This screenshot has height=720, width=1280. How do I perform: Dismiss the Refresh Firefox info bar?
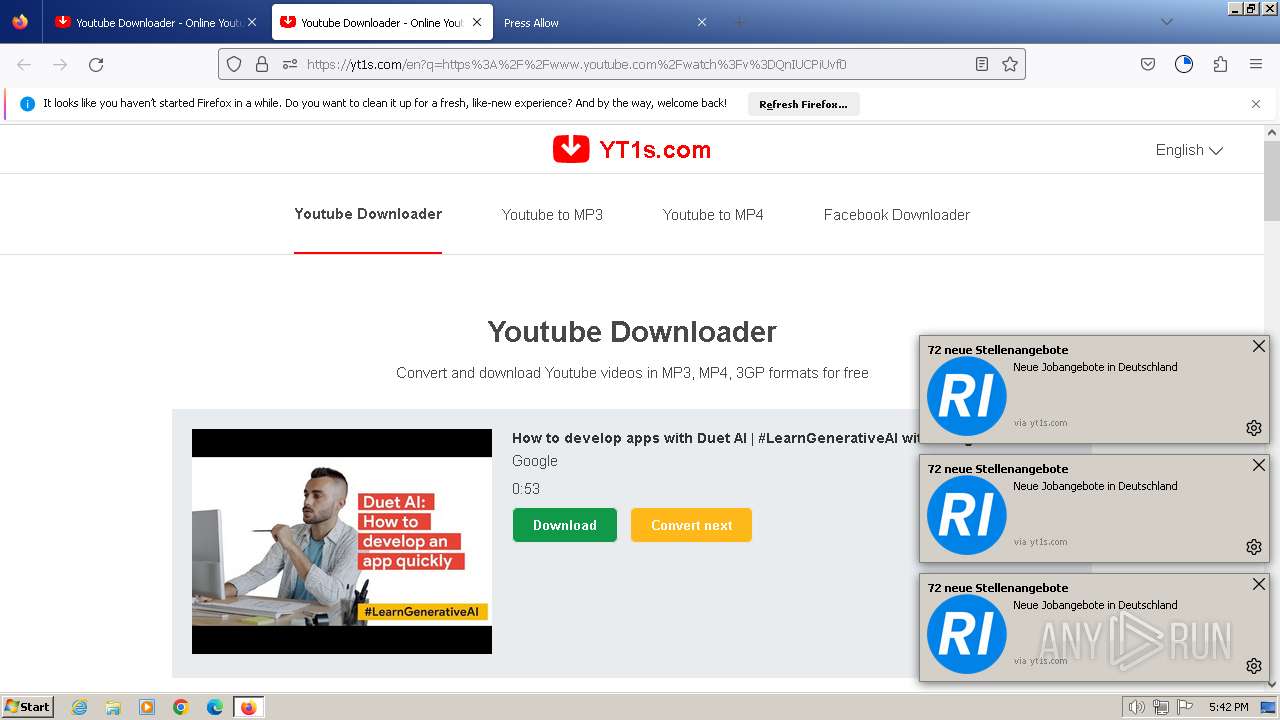coord(1256,104)
